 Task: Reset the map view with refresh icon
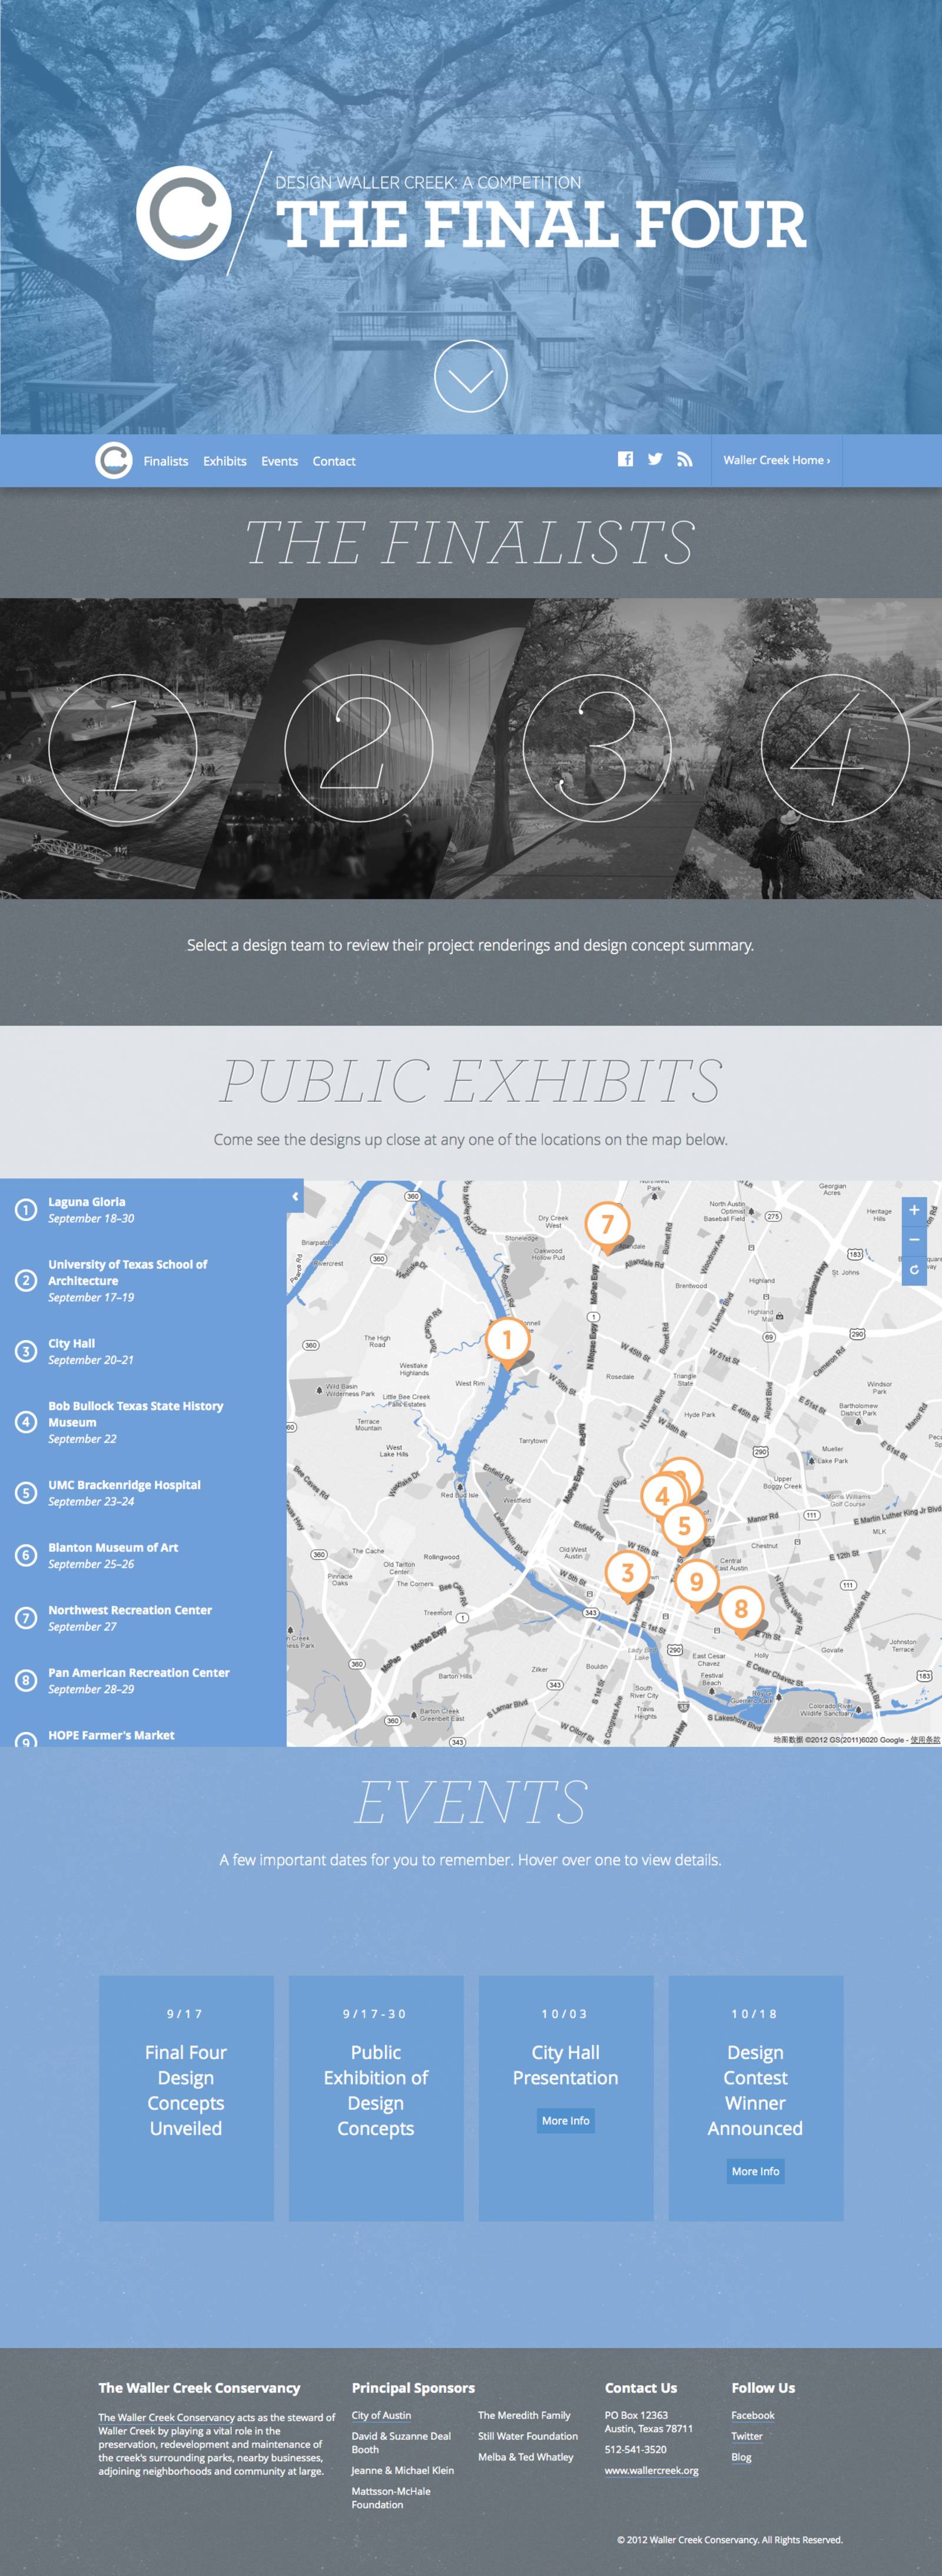(x=914, y=1269)
